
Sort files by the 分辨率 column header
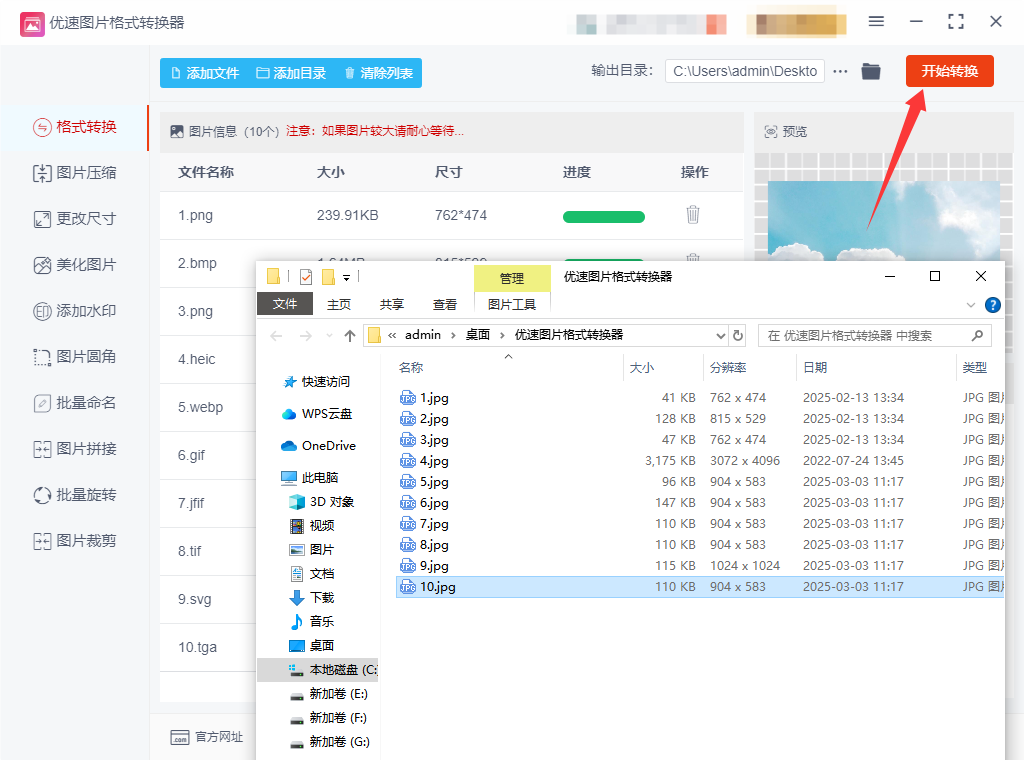[x=750, y=368]
